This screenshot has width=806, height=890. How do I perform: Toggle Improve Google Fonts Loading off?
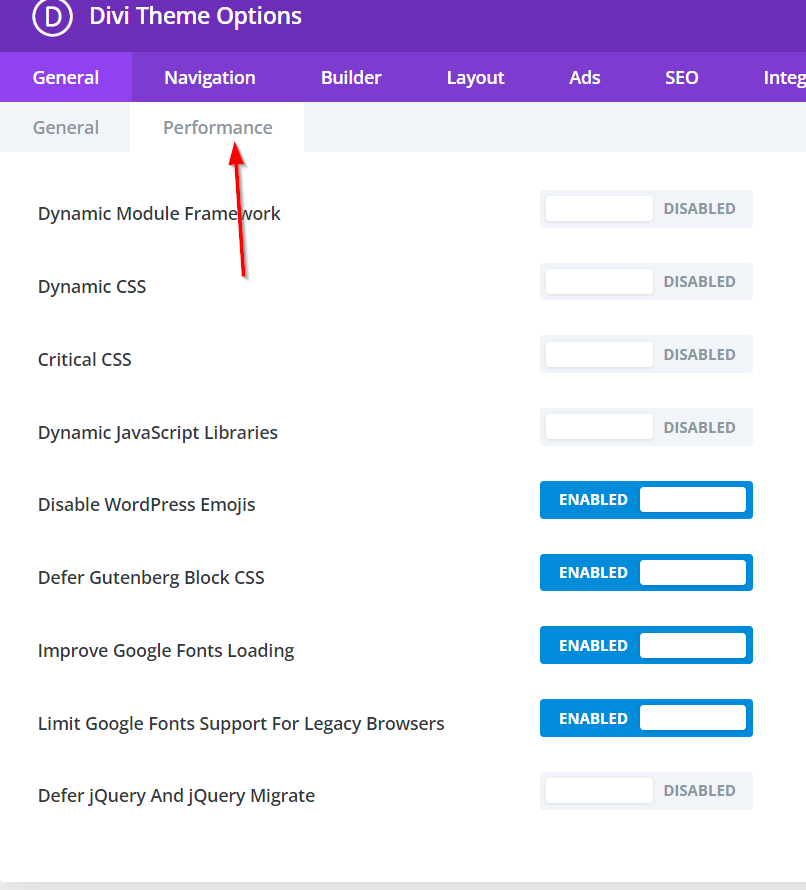point(646,646)
